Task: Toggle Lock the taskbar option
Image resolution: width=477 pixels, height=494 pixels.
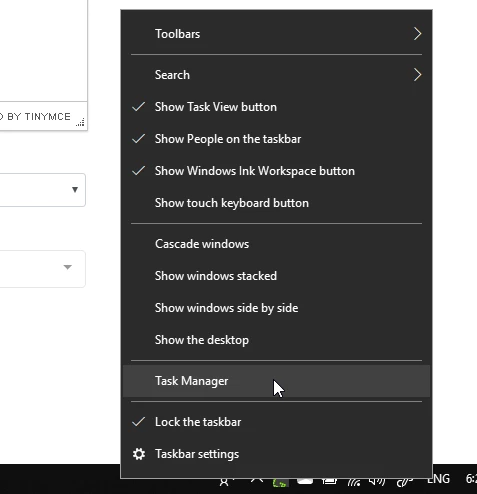Action: click(x=276, y=422)
